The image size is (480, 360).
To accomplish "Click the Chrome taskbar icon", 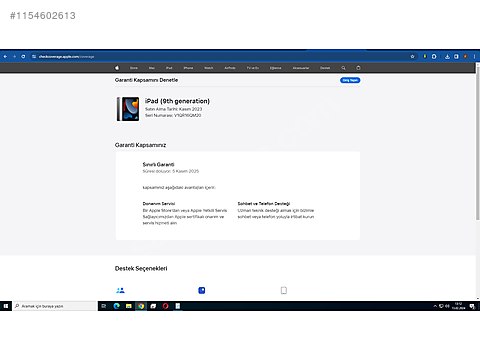I will (141, 306).
